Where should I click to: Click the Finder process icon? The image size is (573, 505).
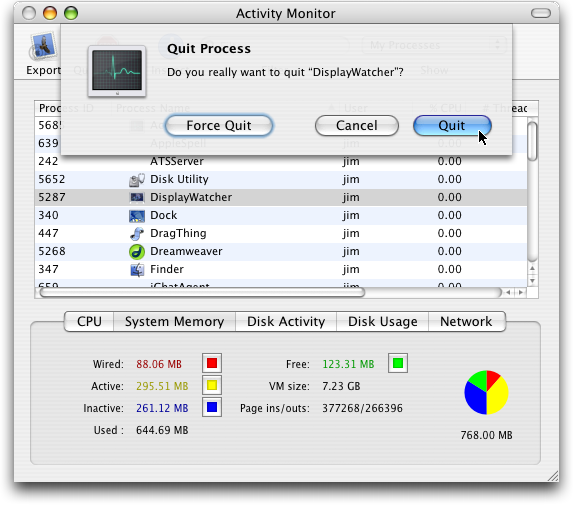pos(137,270)
